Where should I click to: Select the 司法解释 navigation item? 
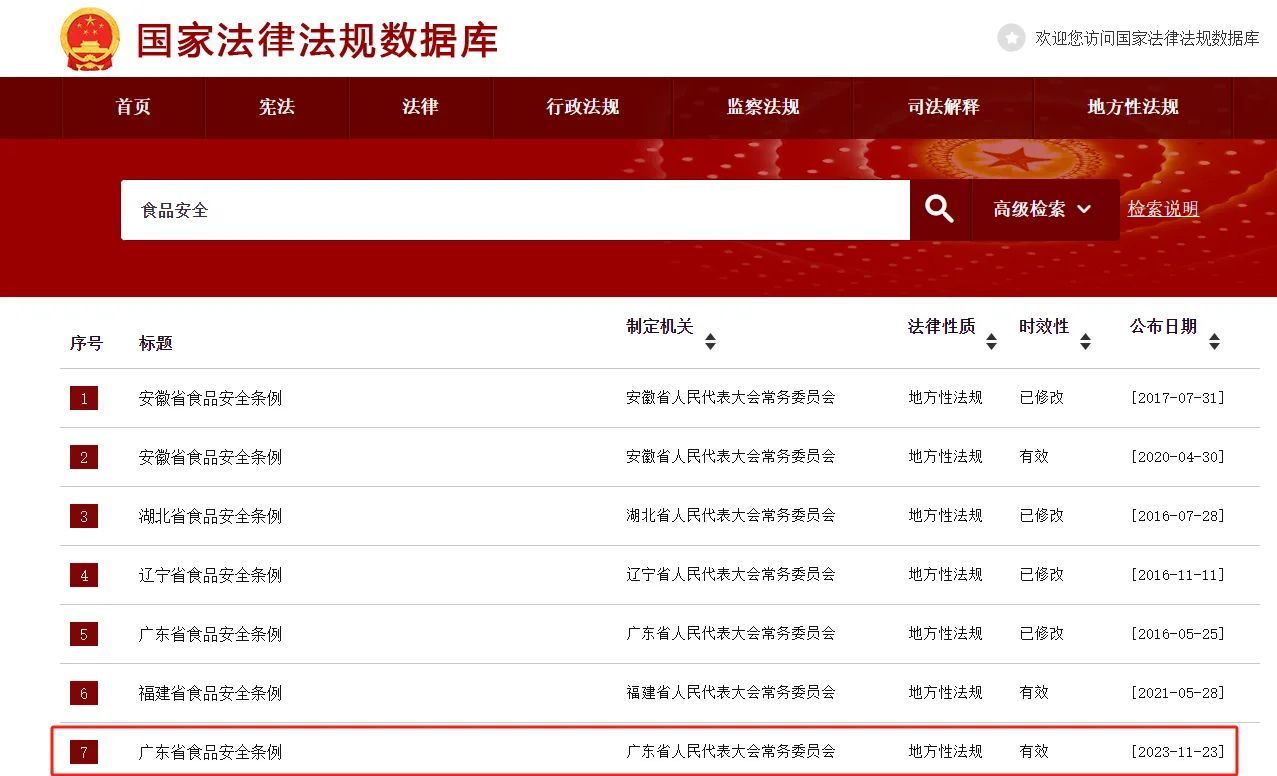[941, 107]
